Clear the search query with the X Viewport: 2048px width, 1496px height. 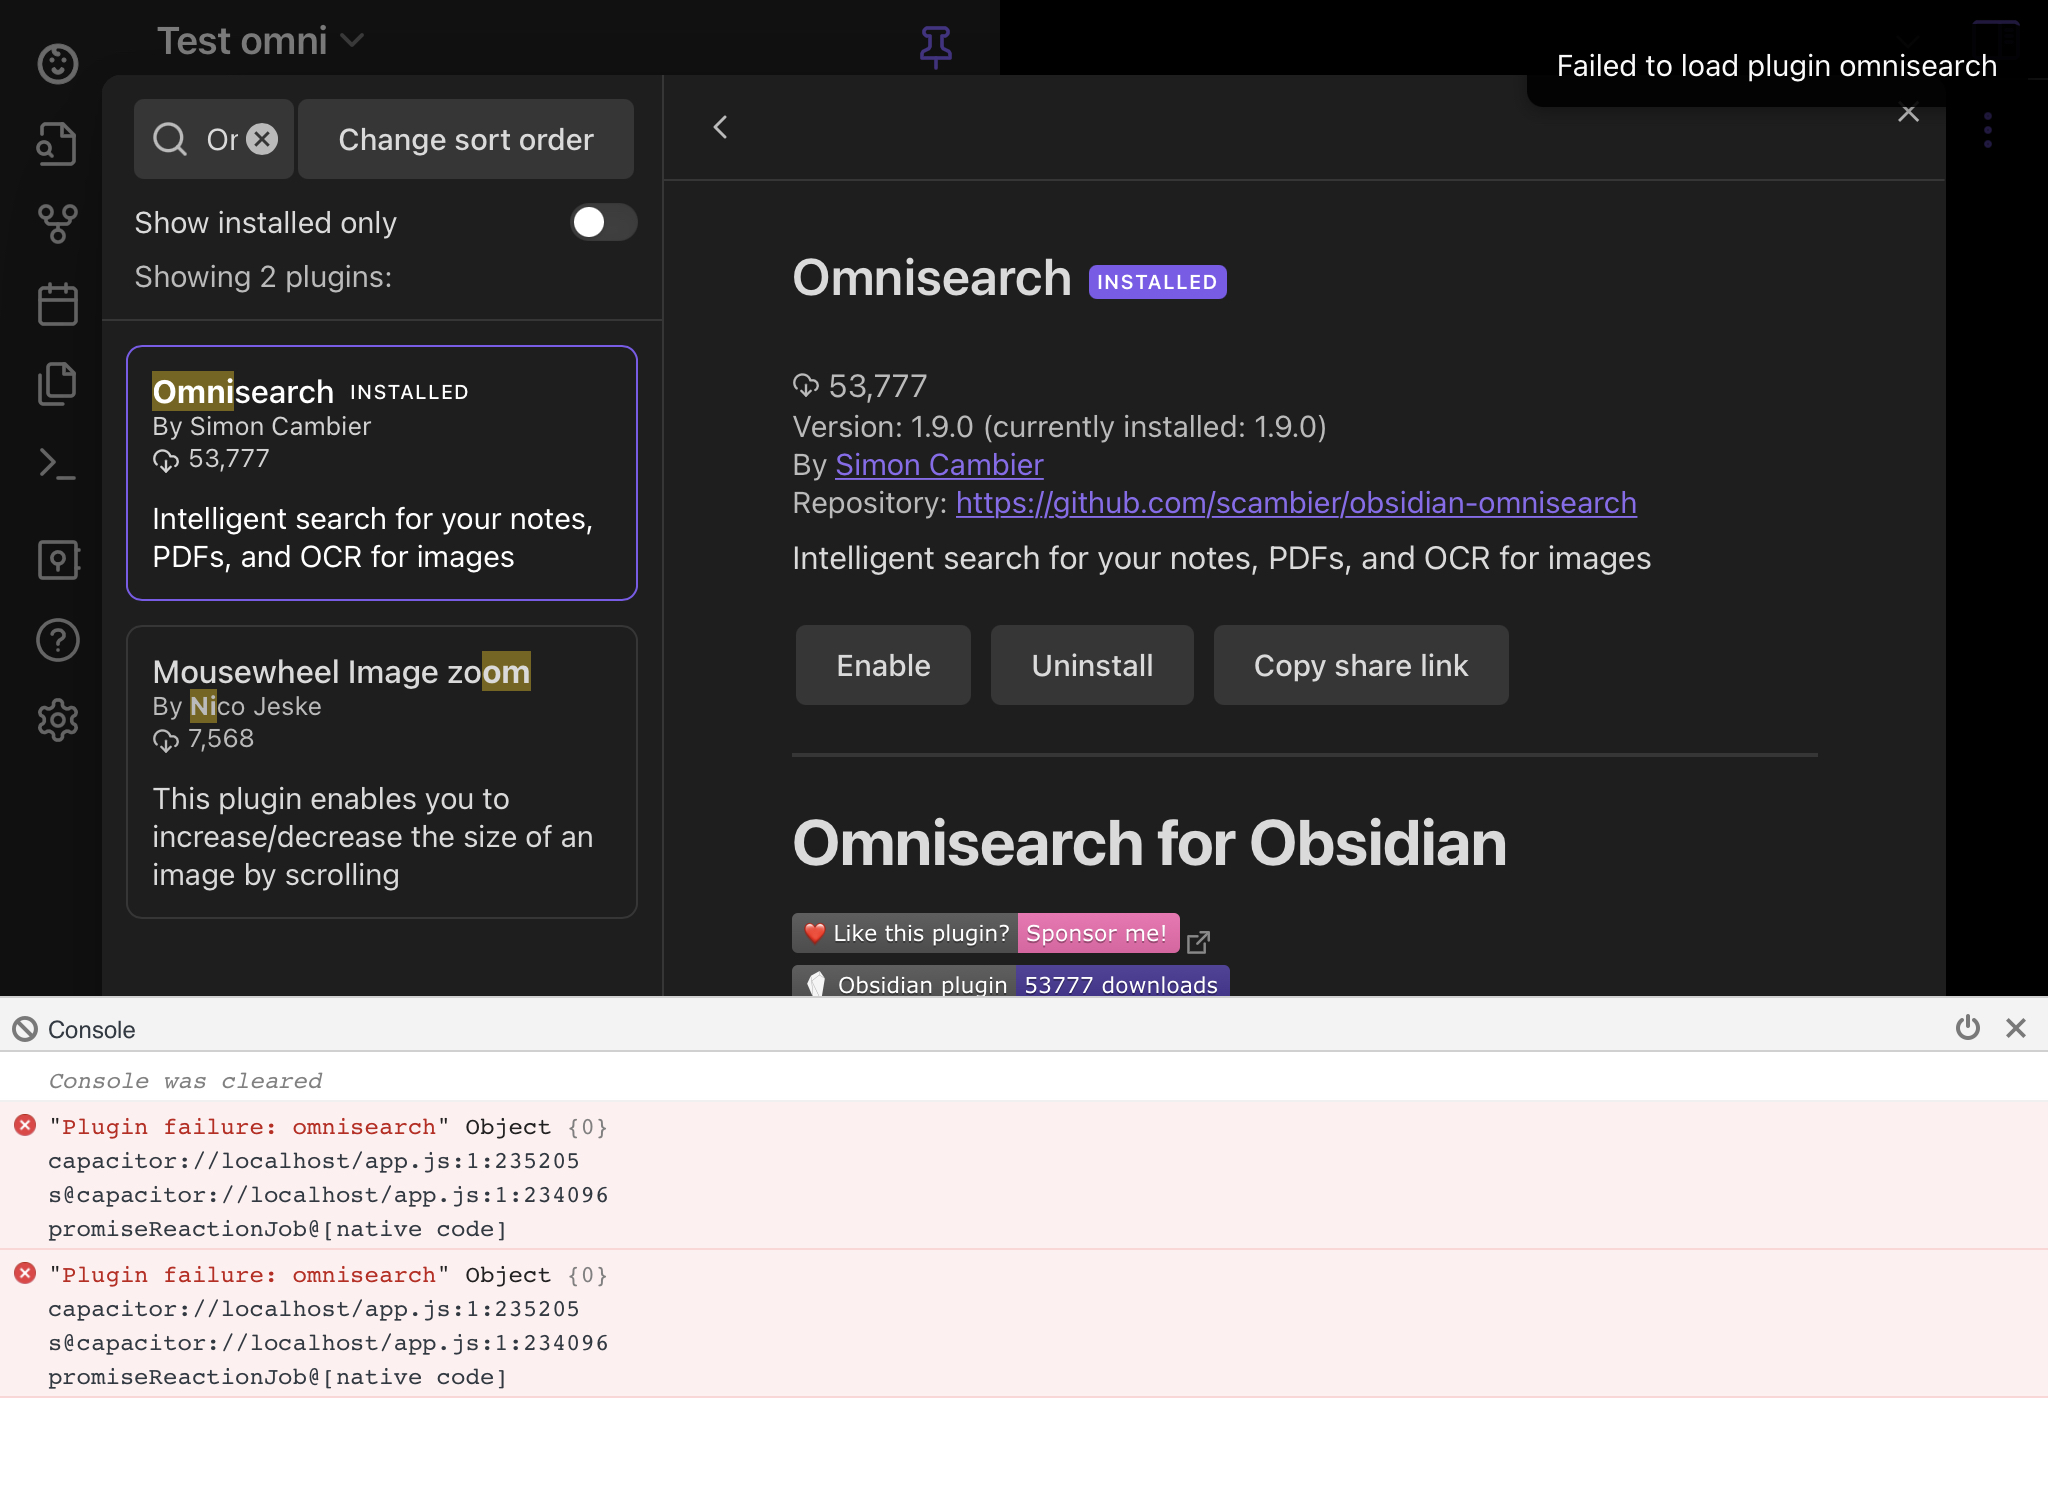(x=261, y=139)
